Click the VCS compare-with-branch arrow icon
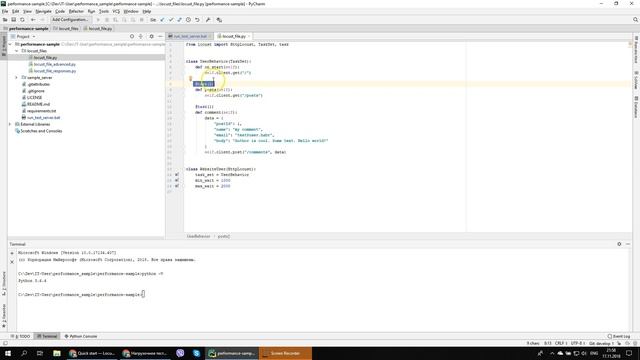 (180, 20)
